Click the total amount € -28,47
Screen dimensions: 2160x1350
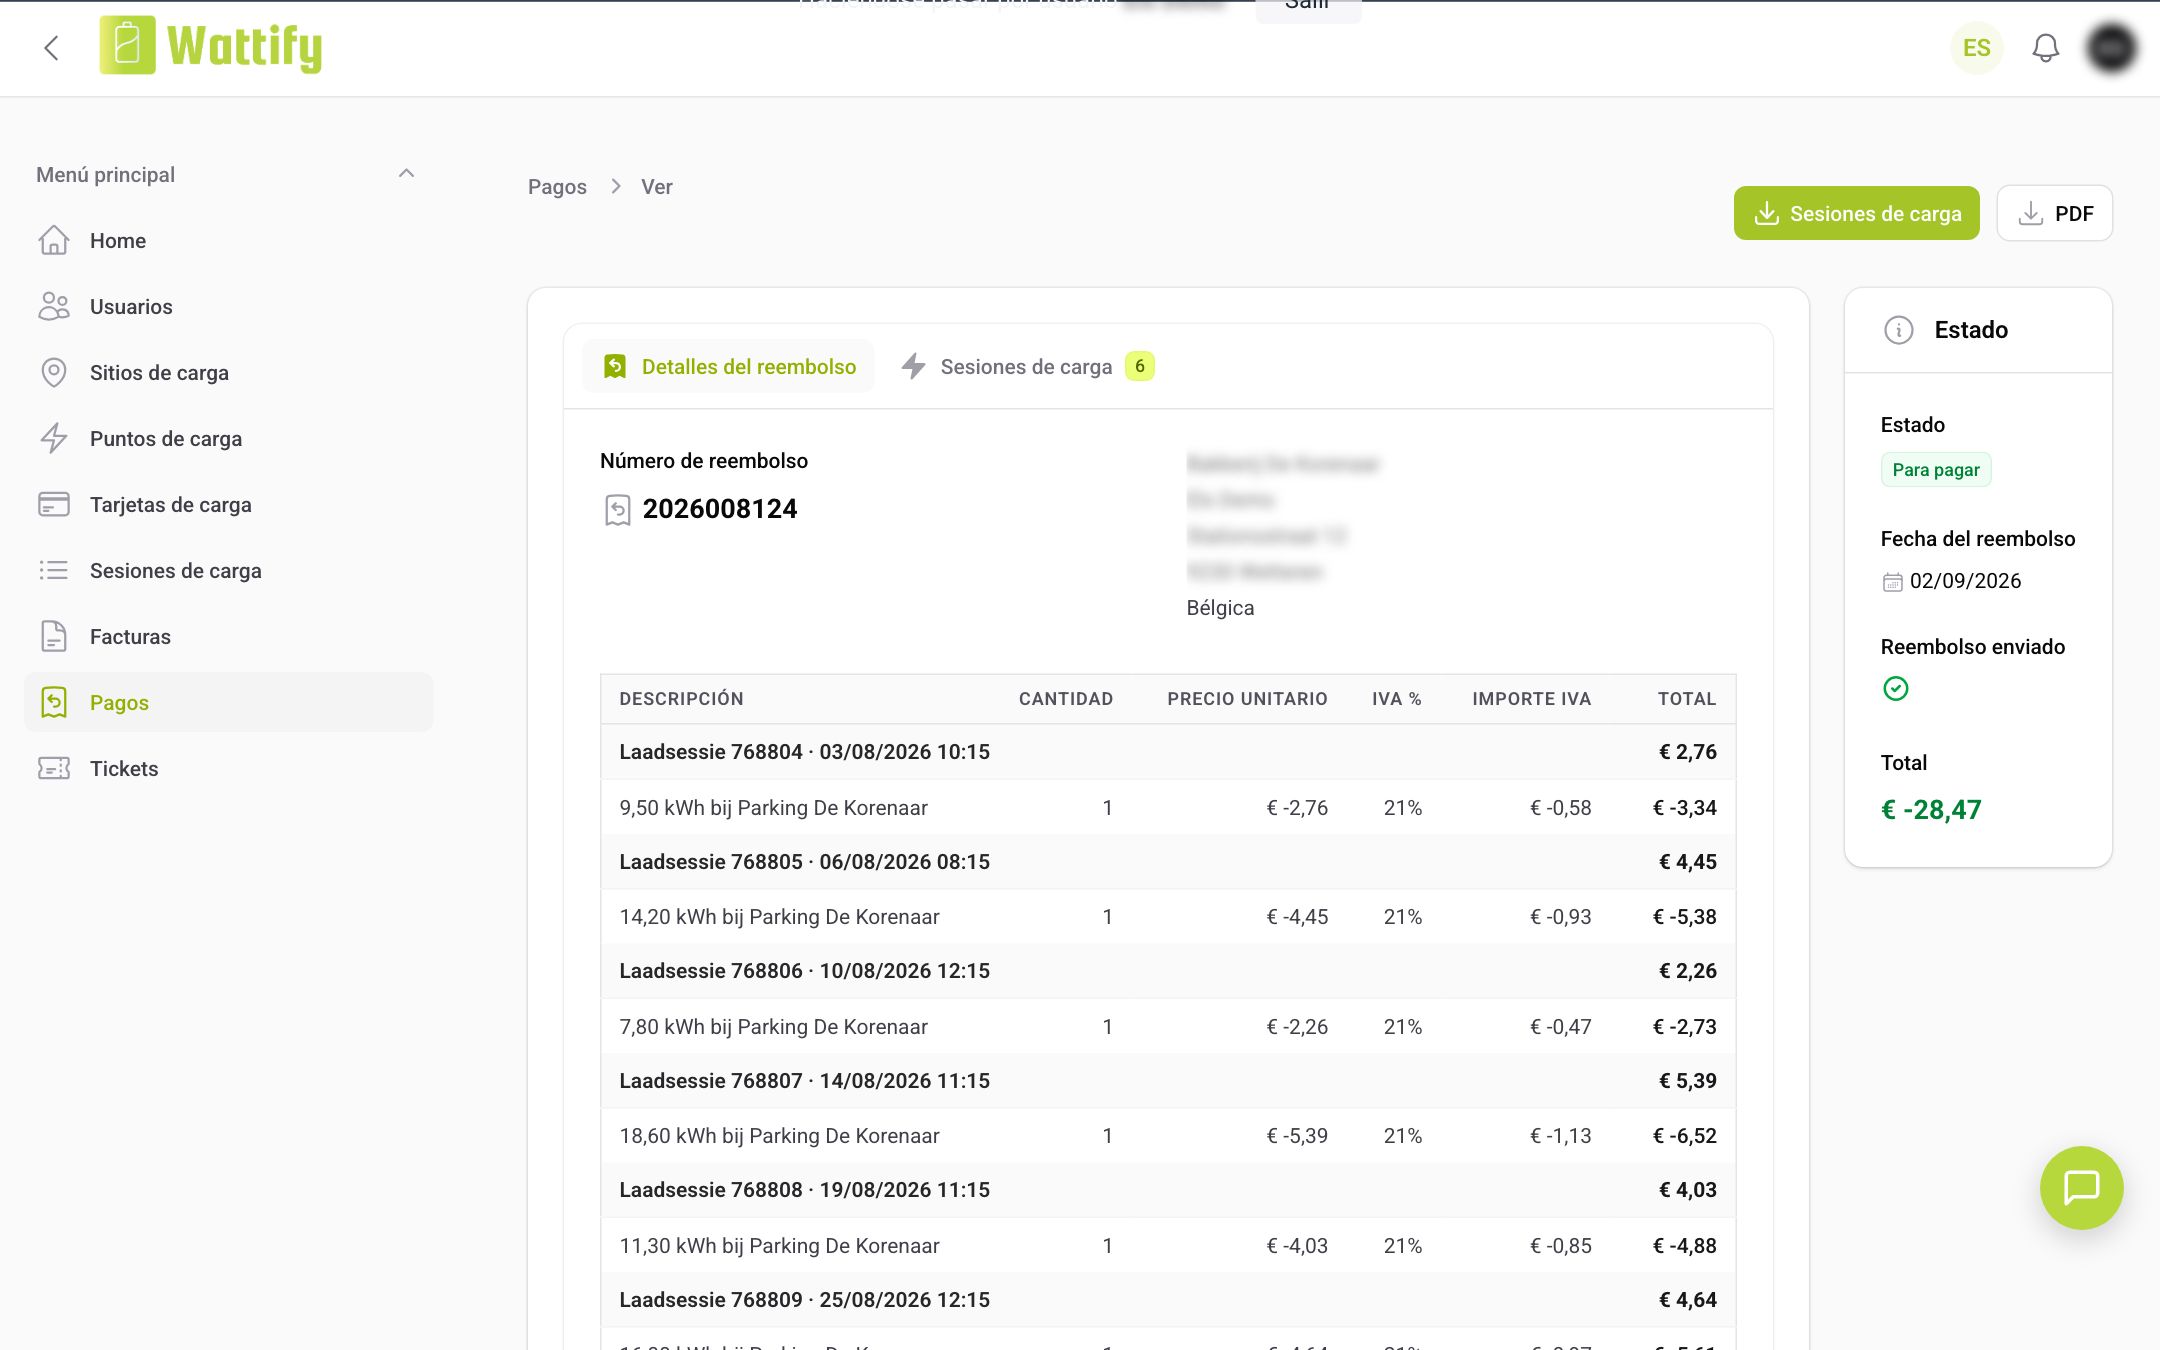1931,810
